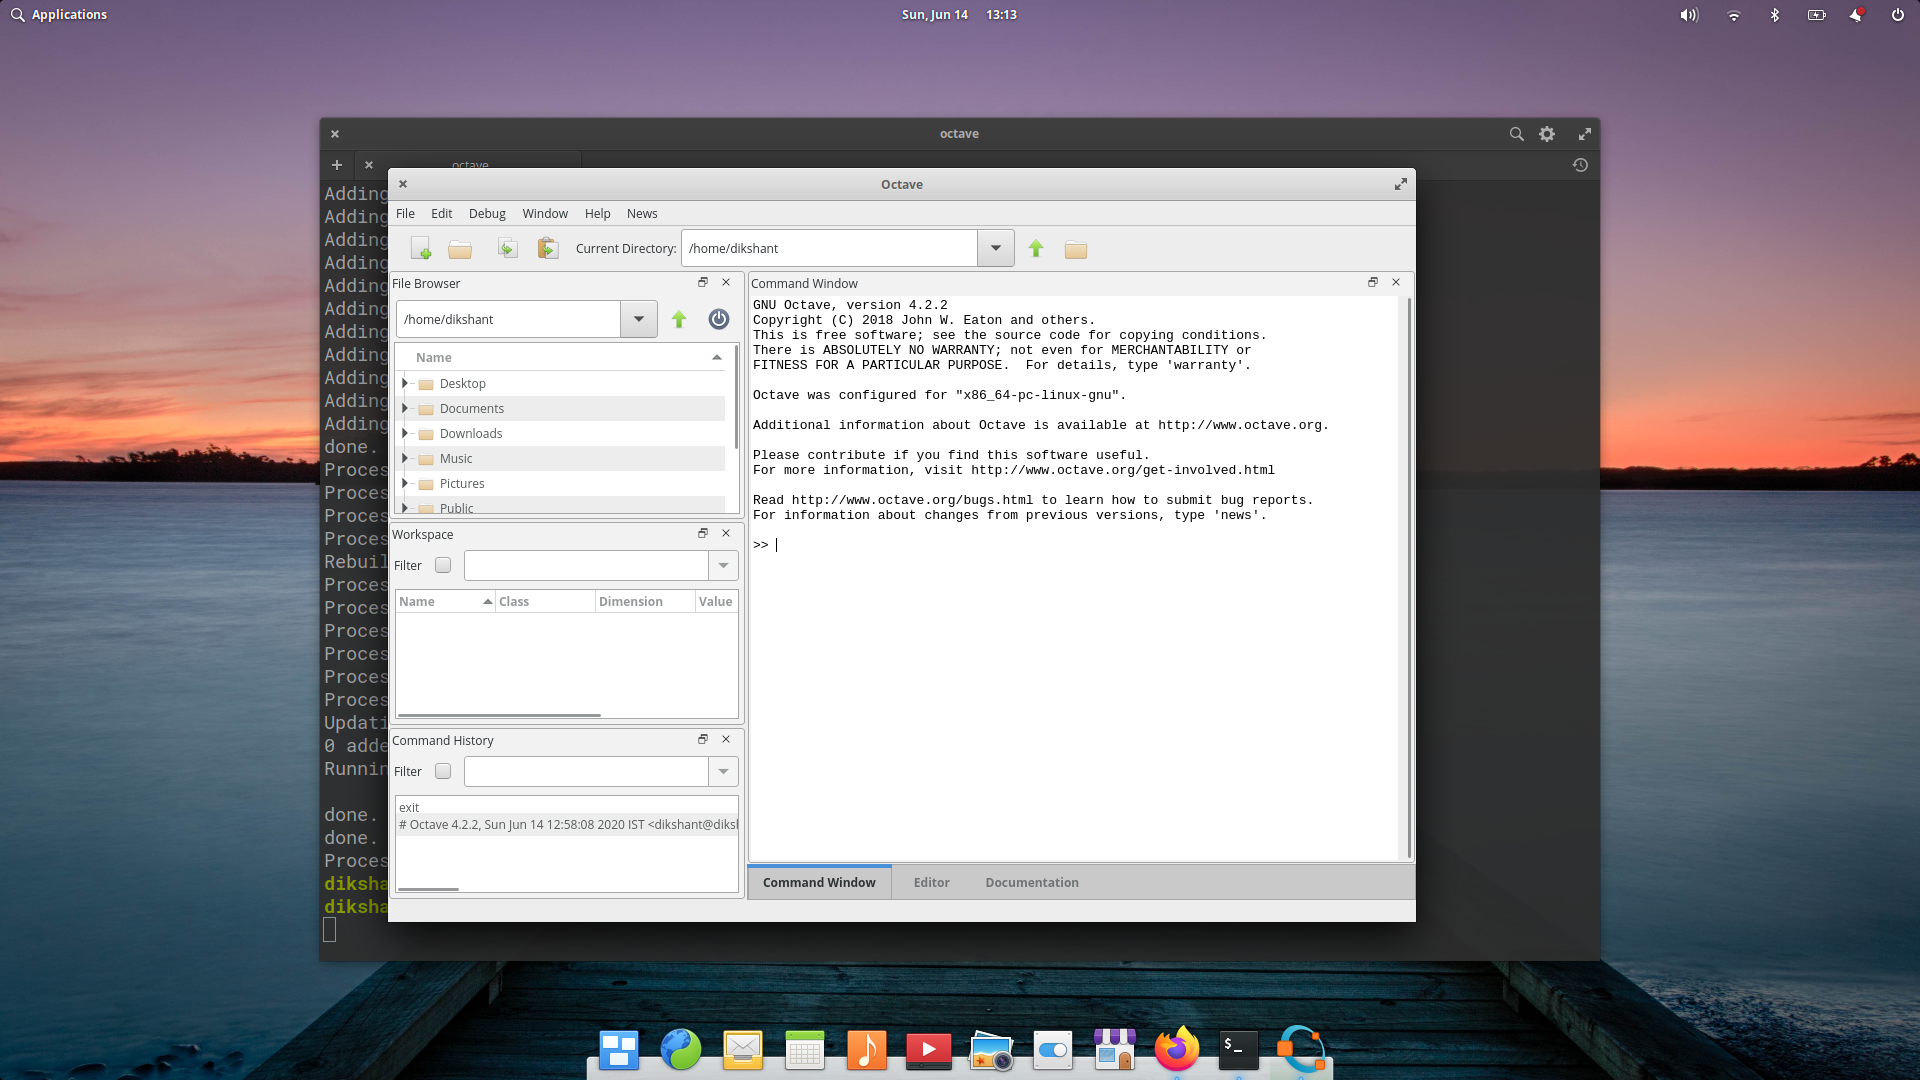Click the Octave open file icon

point(462,248)
